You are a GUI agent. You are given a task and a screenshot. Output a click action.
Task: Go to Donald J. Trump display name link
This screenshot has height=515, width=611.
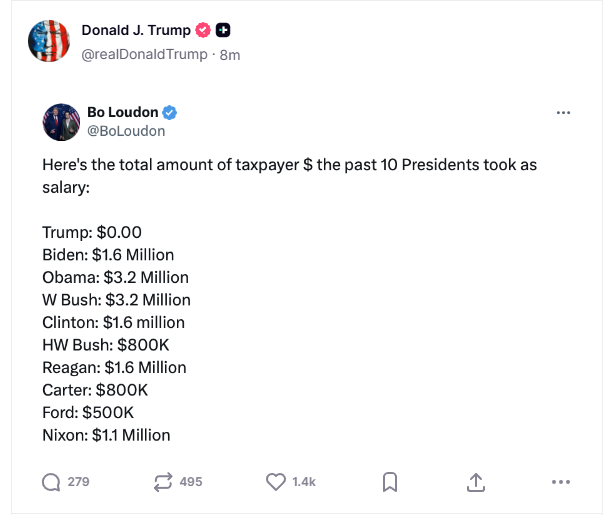[x=136, y=30]
